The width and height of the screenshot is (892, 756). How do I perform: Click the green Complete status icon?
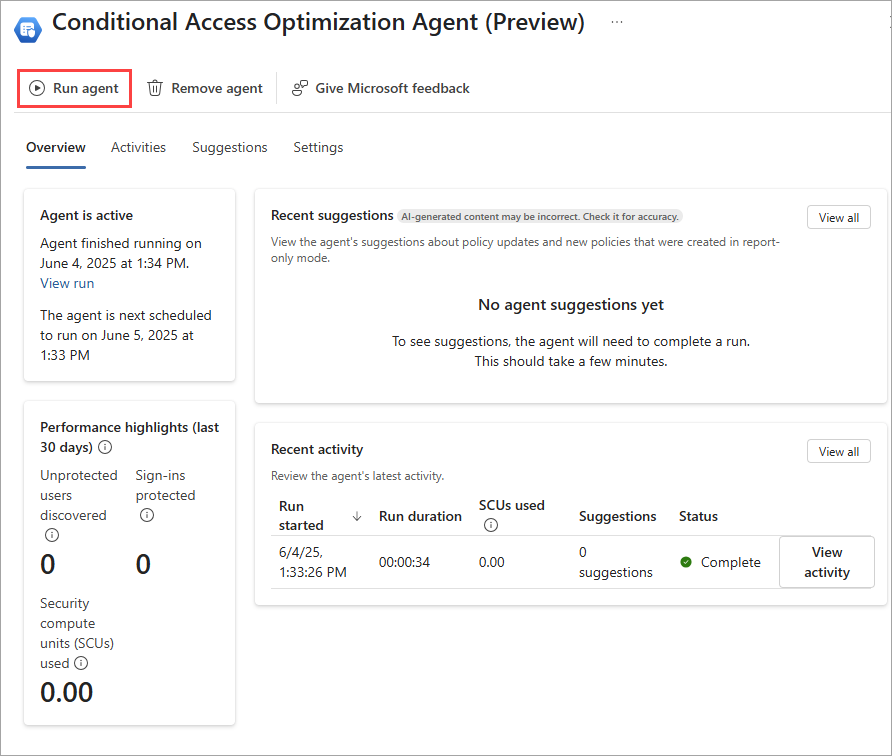tap(686, 562)
